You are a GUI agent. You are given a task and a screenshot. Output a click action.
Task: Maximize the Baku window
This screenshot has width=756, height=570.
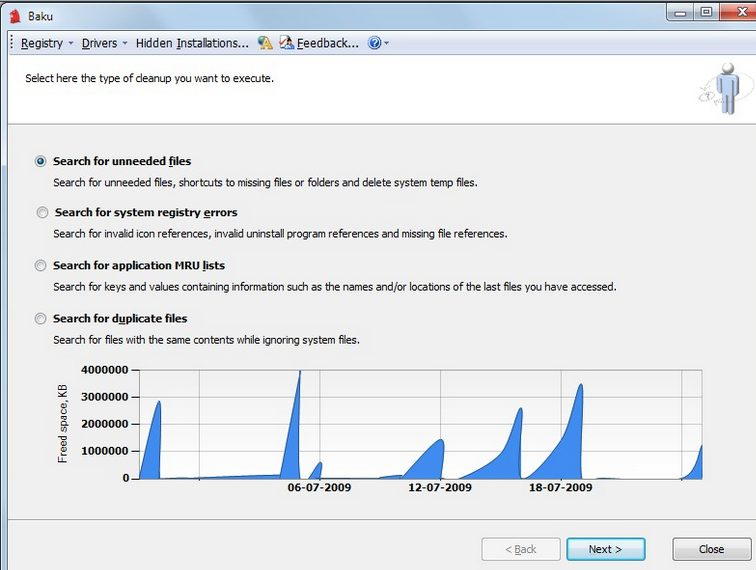tap(706, 12)
